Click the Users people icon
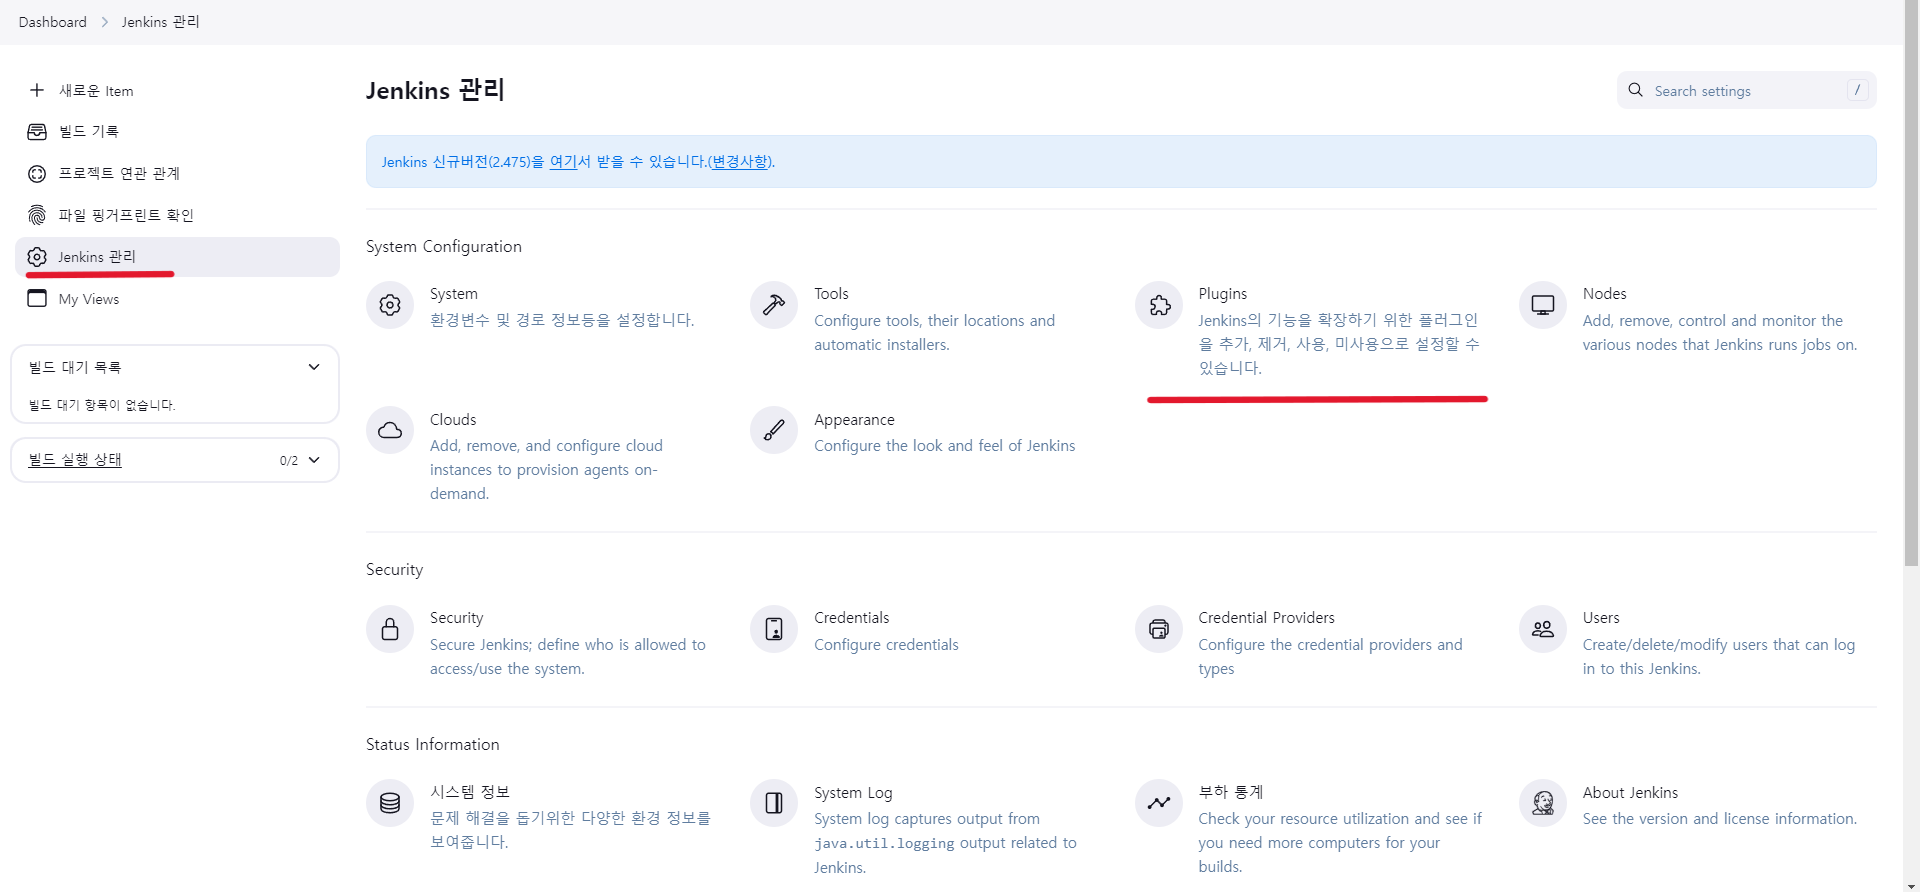The image size is (1920, 892). [1543, 629]
